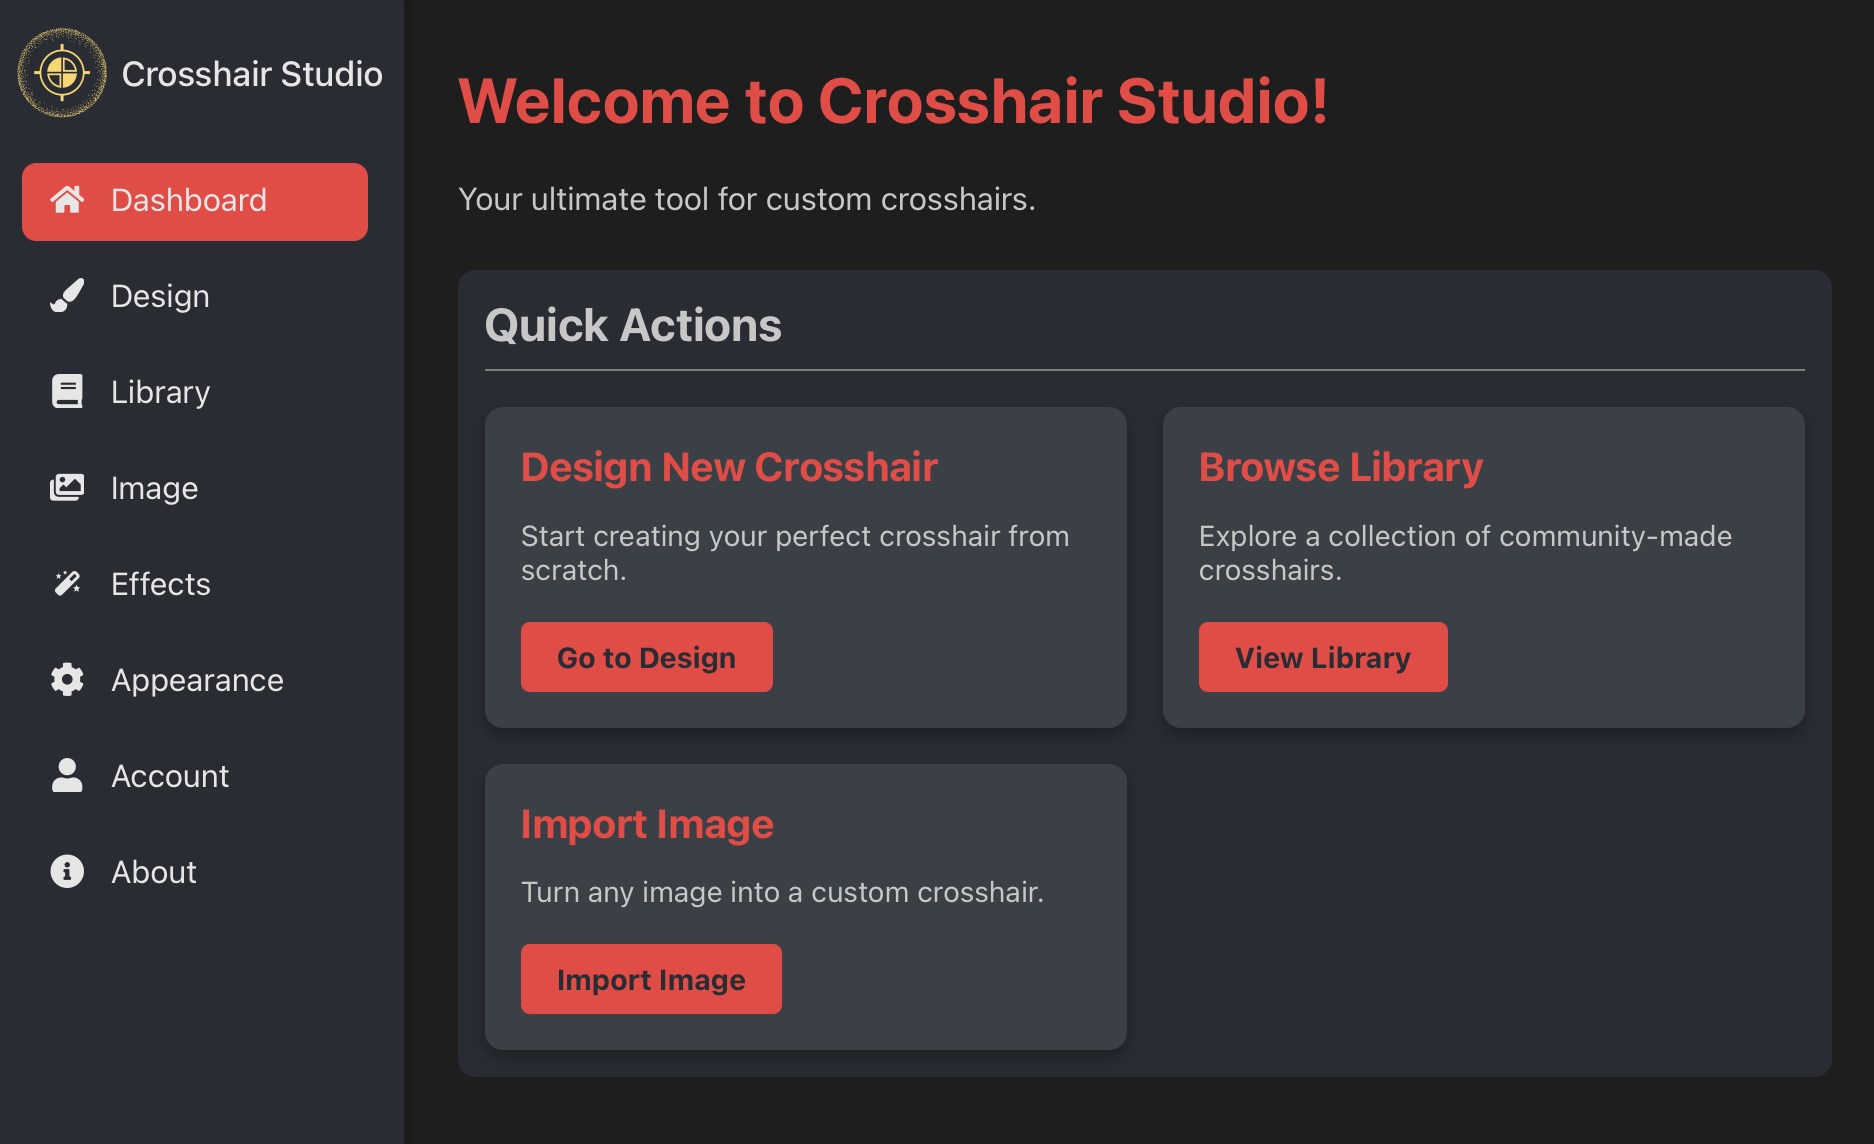Navigate to the Effects section label
1874x1144 pixels.
click(x=160, y=584)
